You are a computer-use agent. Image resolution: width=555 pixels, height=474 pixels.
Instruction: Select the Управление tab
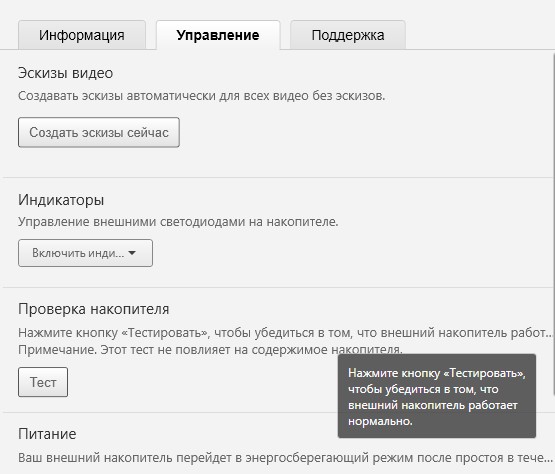click(x=218, y=35)
